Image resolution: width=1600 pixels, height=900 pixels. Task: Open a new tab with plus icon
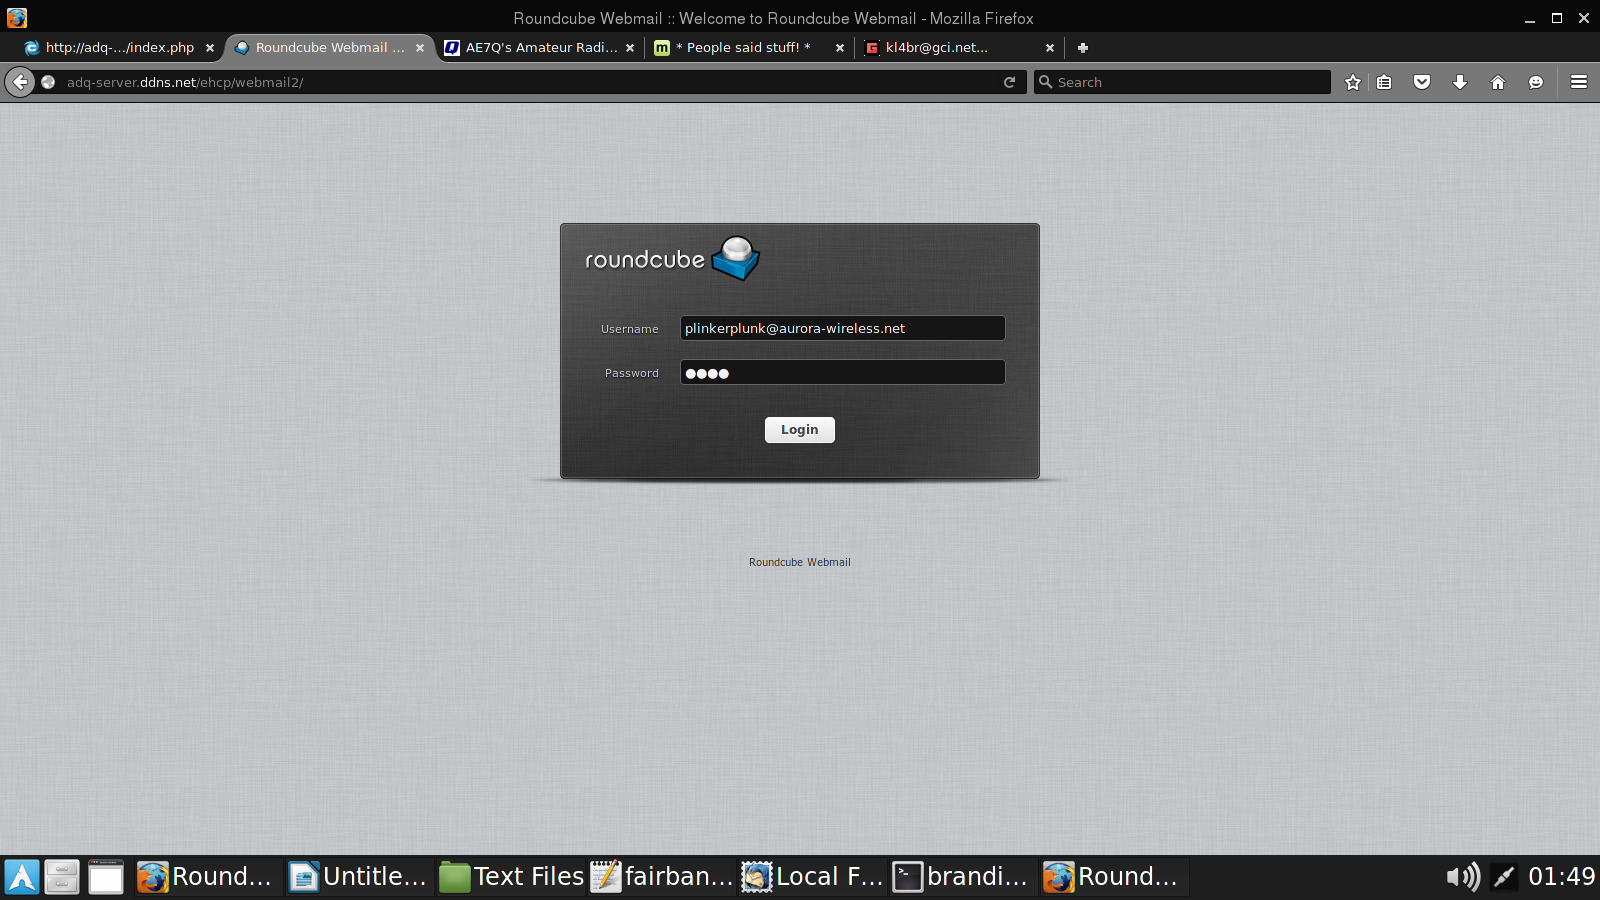pos(1083,47)
